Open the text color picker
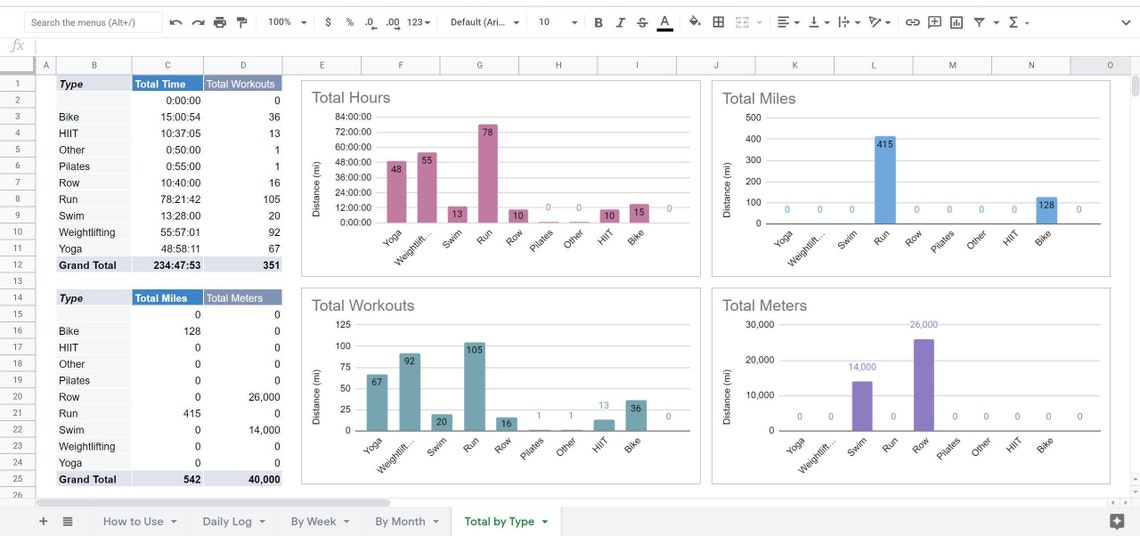1140x536 pixels. [x=664, y=23]
